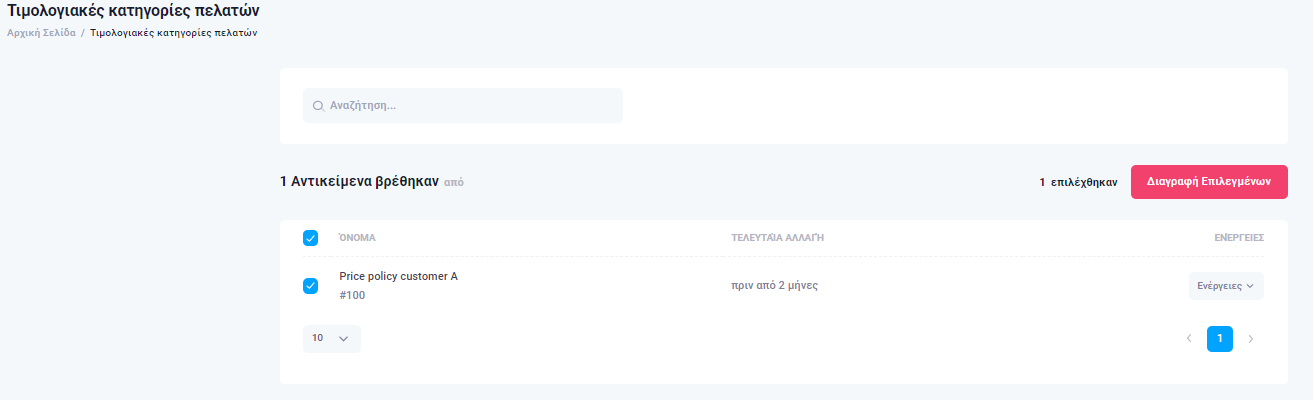This screenshot has height=400, width=1313.
Task: Go to previous page arrow
Action: (x=1189, y=339)
